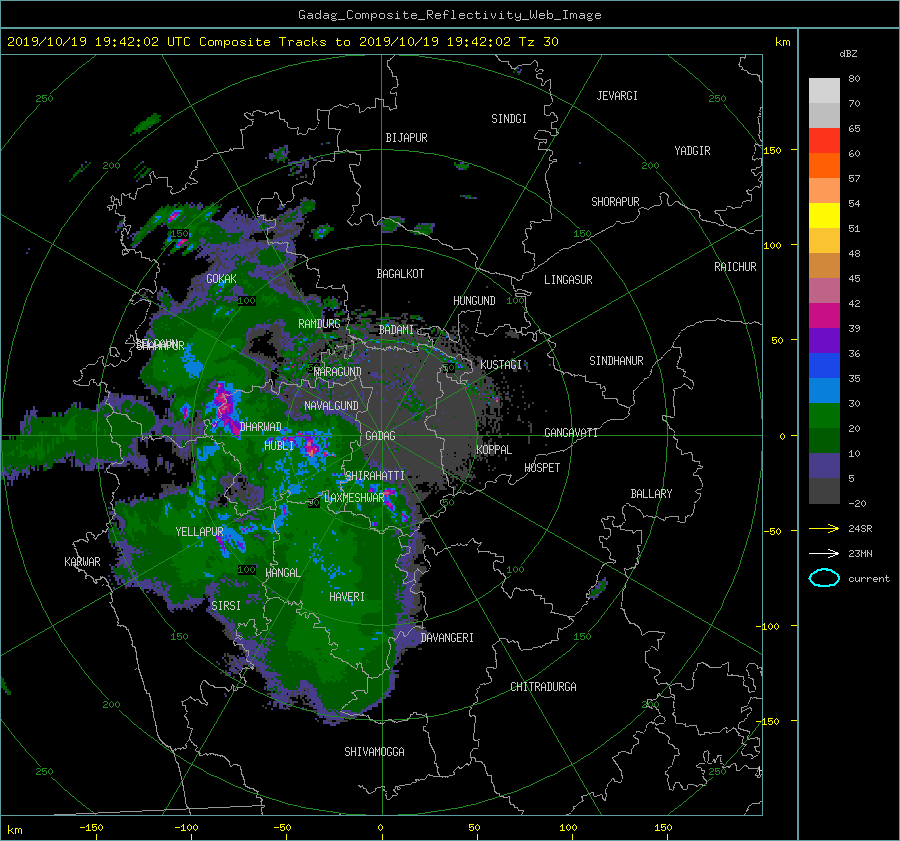Viewport: 900px width, 841px height.
Task: Select the GADAG radar center label
Action: (380, 436)
